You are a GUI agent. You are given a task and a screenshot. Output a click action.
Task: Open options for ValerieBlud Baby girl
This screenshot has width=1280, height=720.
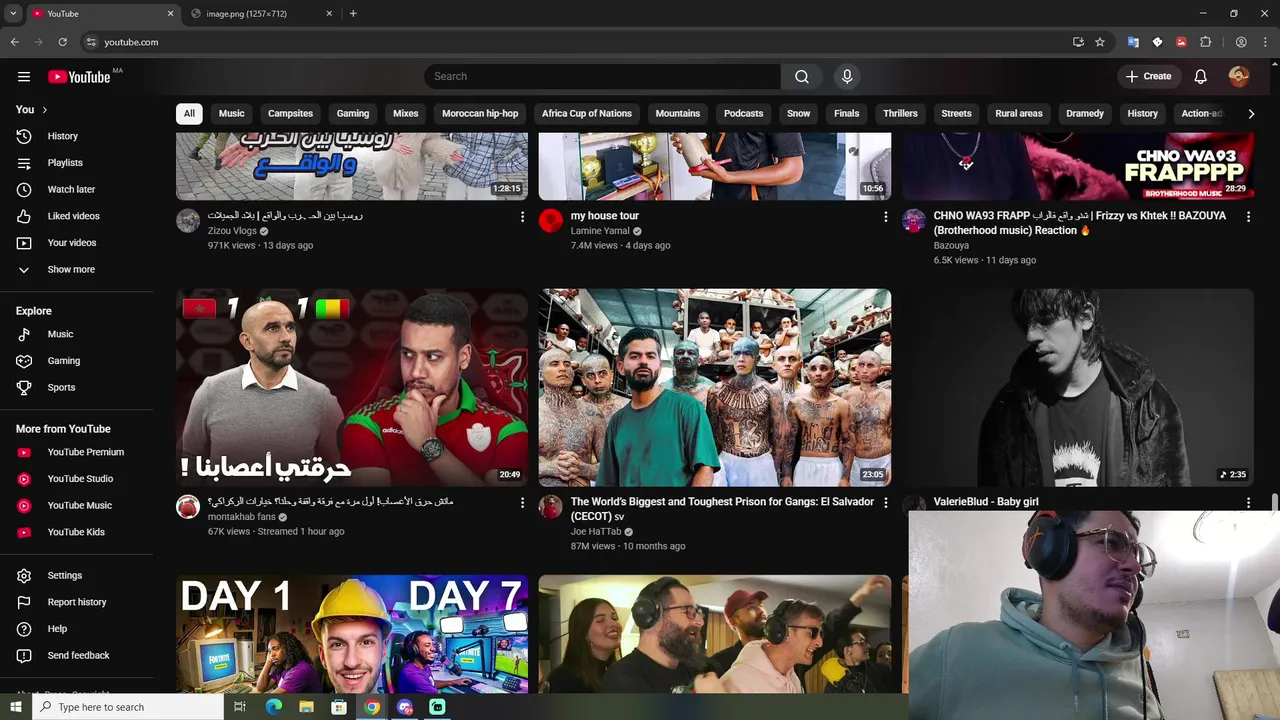(x=1248, y=503)
